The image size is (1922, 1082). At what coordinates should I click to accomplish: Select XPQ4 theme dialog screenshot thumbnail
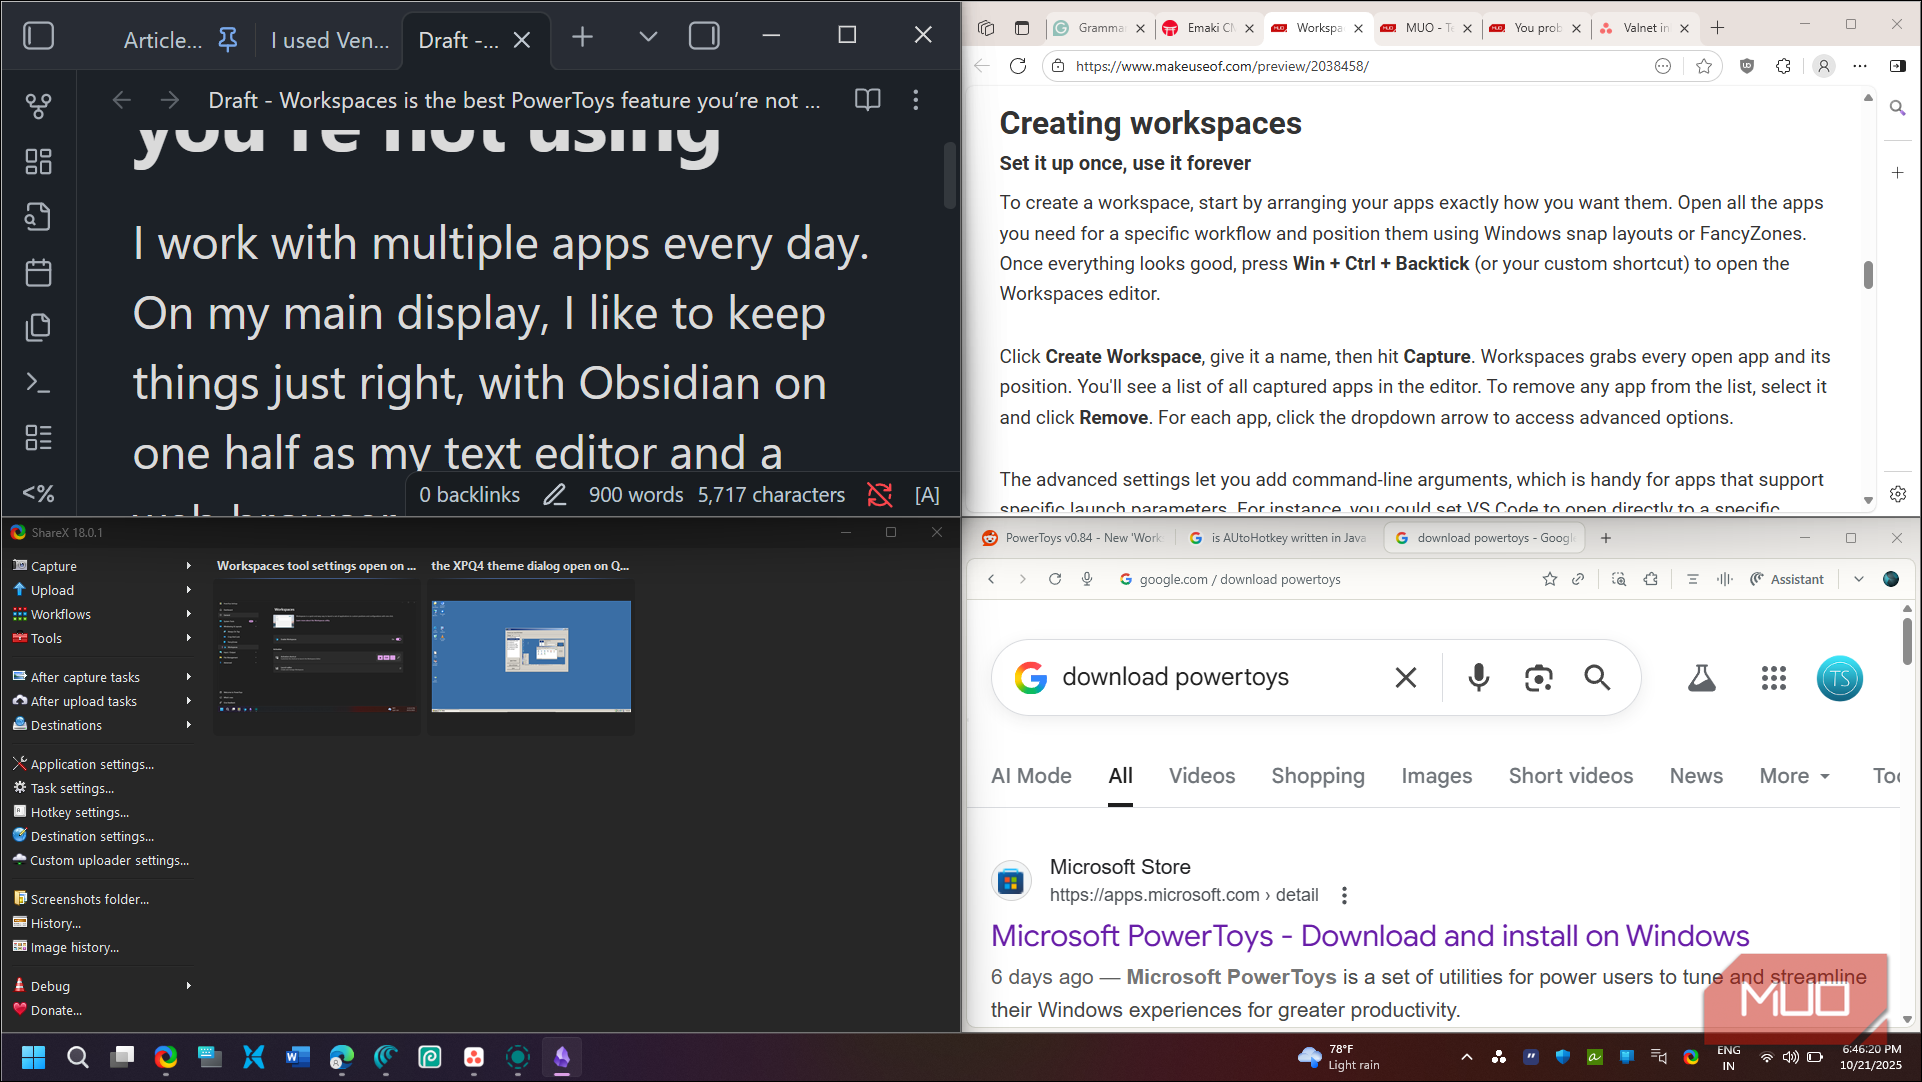[x=531, y=655]
